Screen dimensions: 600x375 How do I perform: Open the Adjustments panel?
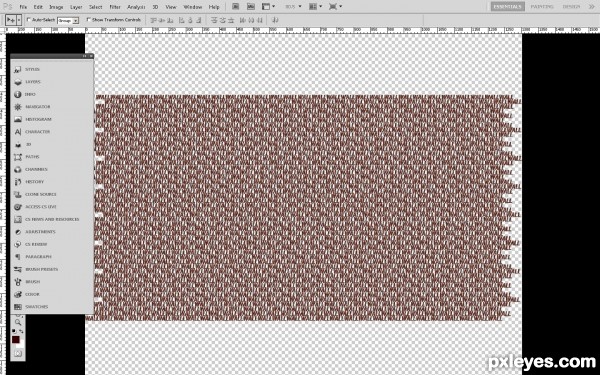(34, 232)
